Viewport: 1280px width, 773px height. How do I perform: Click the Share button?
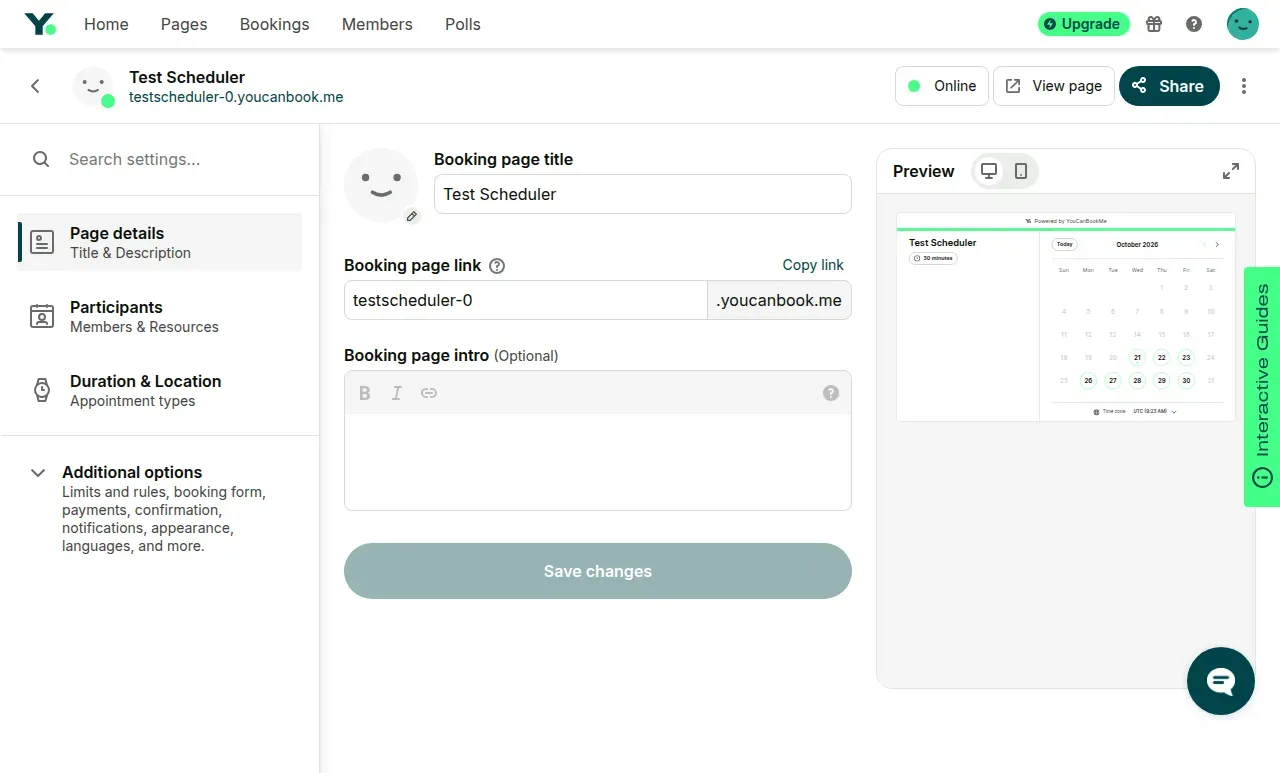pos(1169,86)
